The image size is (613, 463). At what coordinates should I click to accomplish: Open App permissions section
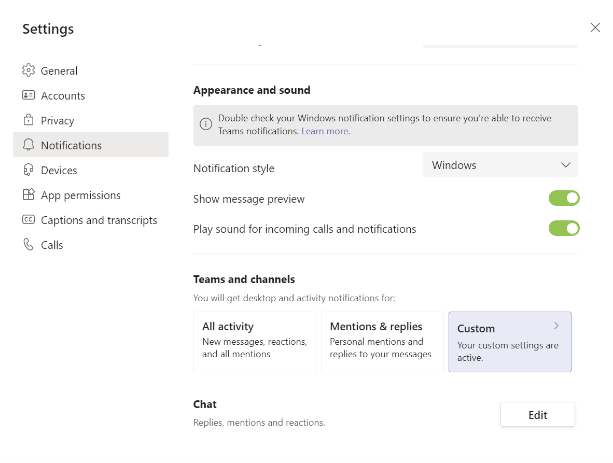91,195
